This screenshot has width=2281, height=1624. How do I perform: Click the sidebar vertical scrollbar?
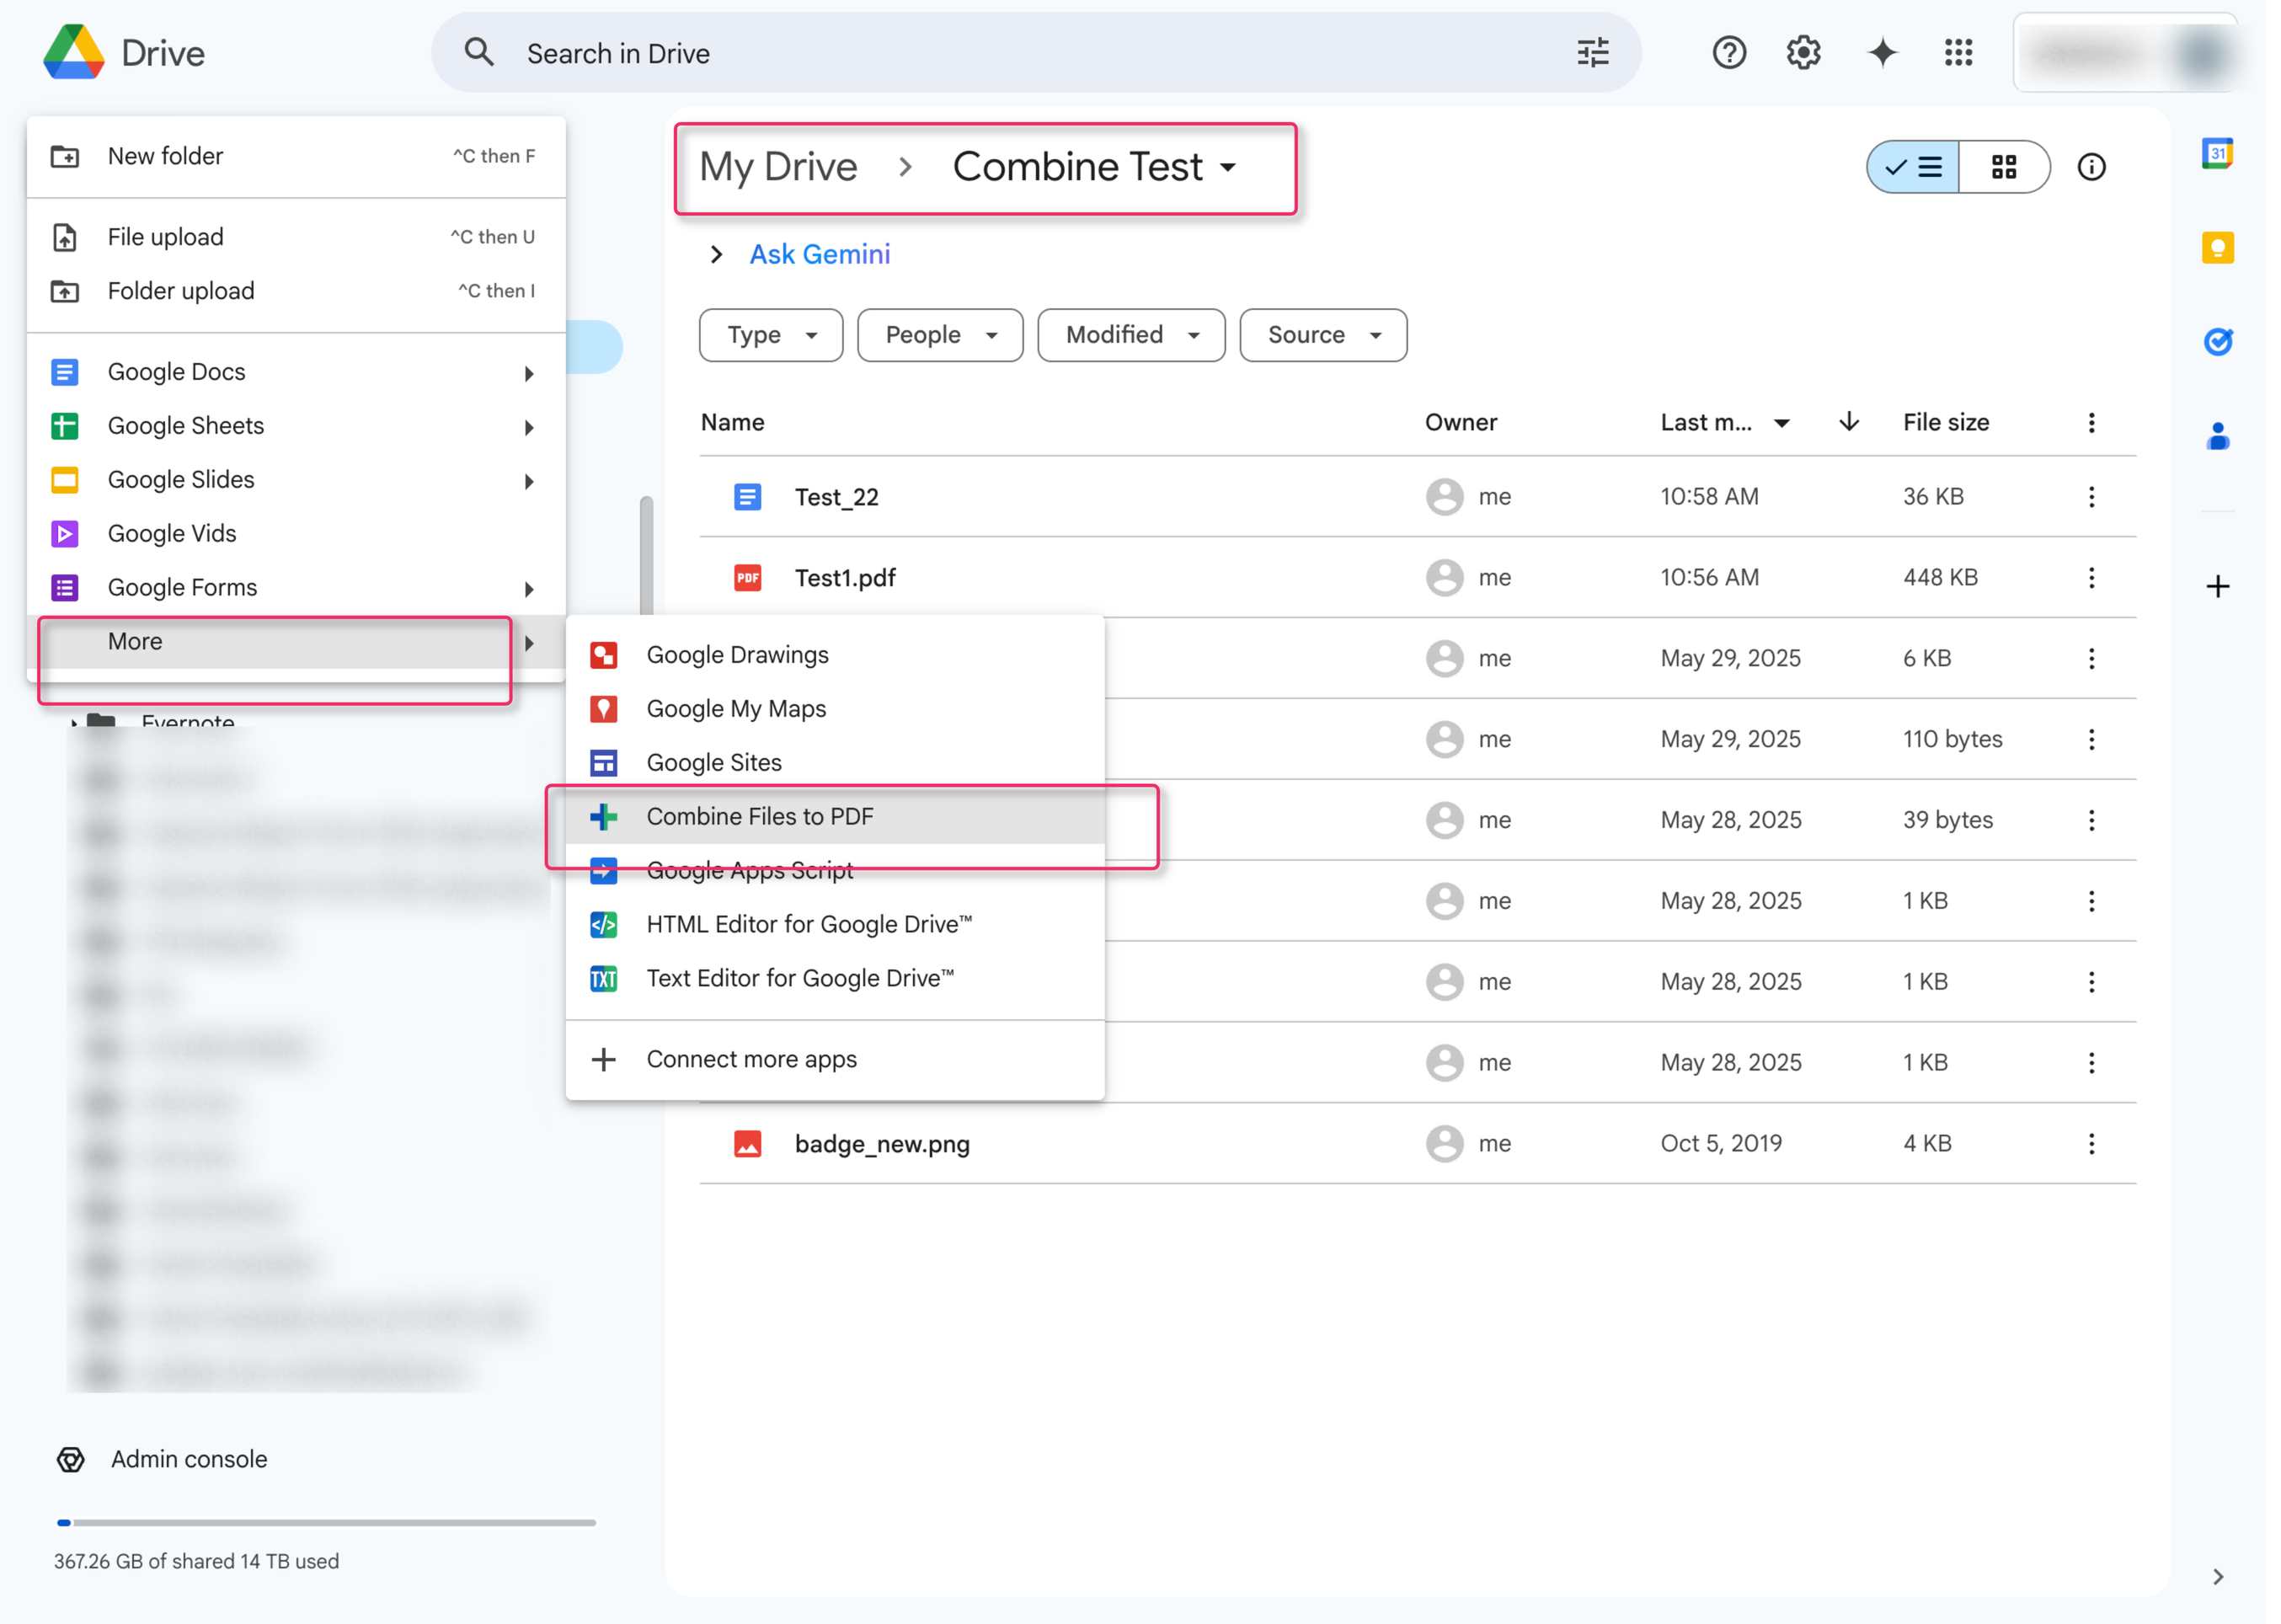pyautogui.click(x=646, y=556)
